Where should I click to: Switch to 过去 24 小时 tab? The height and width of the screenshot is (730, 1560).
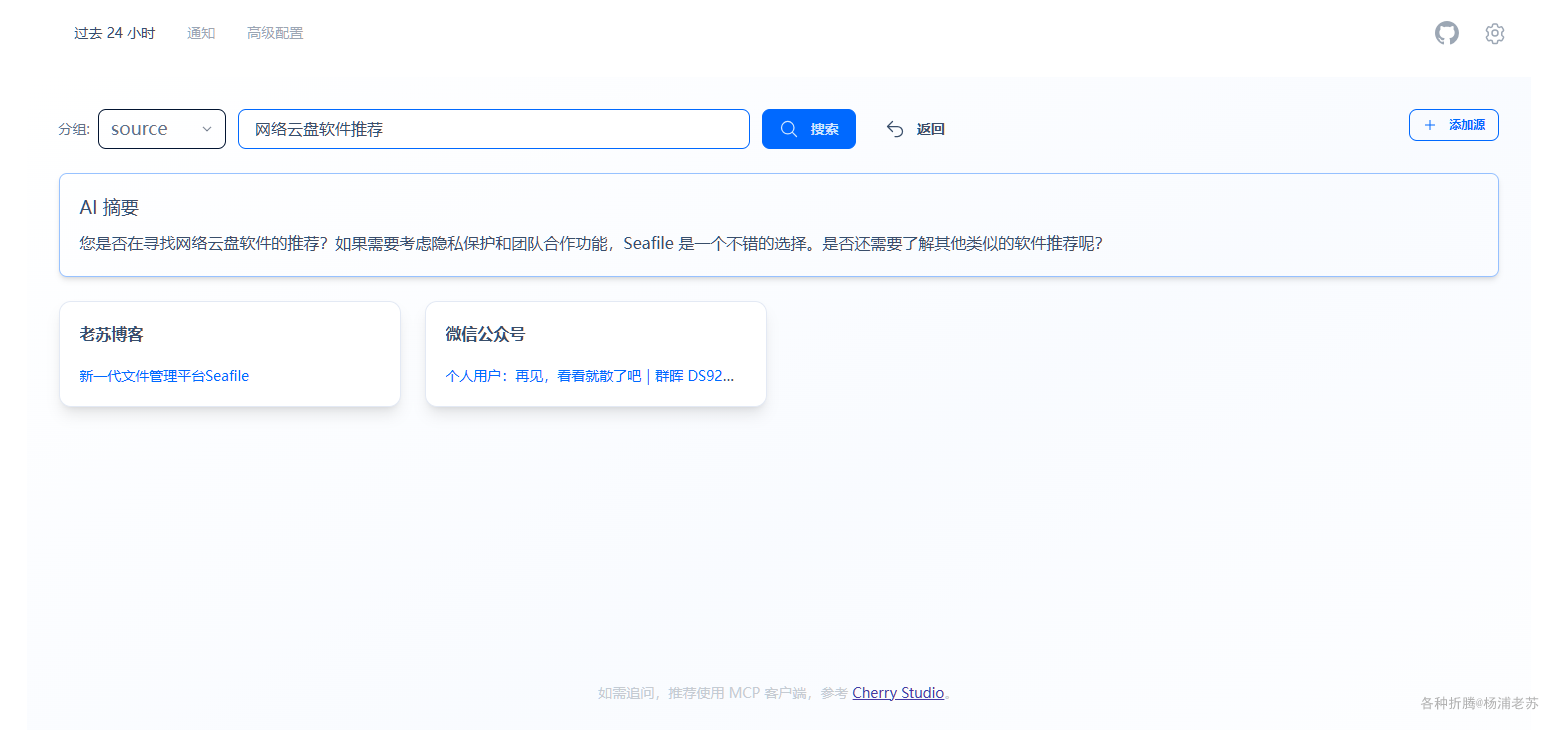[x=114, y=33]
